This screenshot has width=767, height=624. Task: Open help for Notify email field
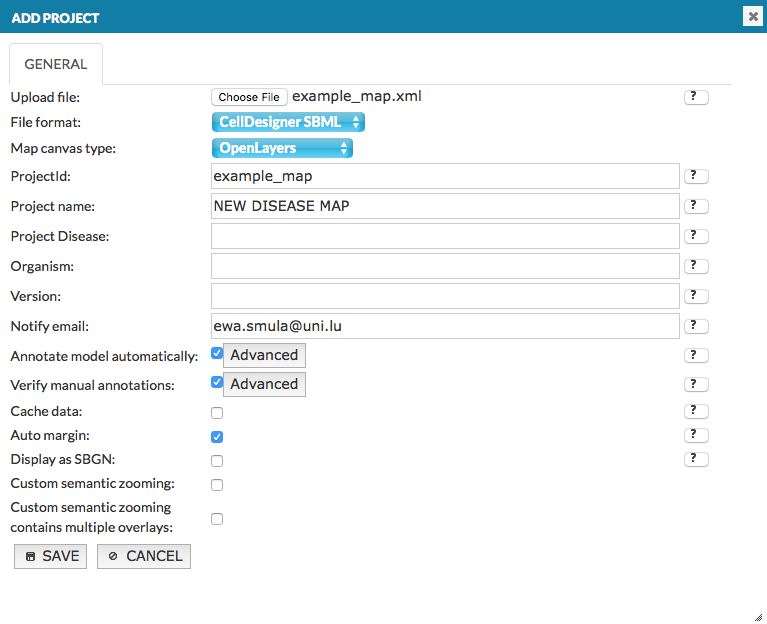[x=696, y=326]
